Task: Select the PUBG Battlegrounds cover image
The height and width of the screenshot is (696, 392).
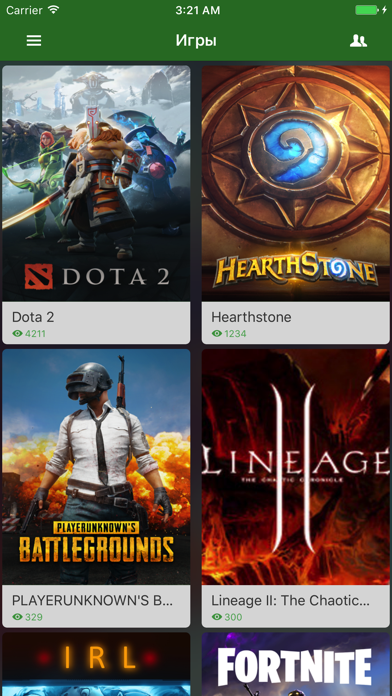Action: tap(96, 467)
